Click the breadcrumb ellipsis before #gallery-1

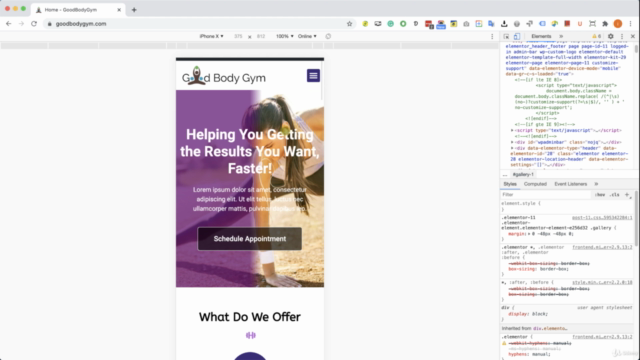coord(505,175)
